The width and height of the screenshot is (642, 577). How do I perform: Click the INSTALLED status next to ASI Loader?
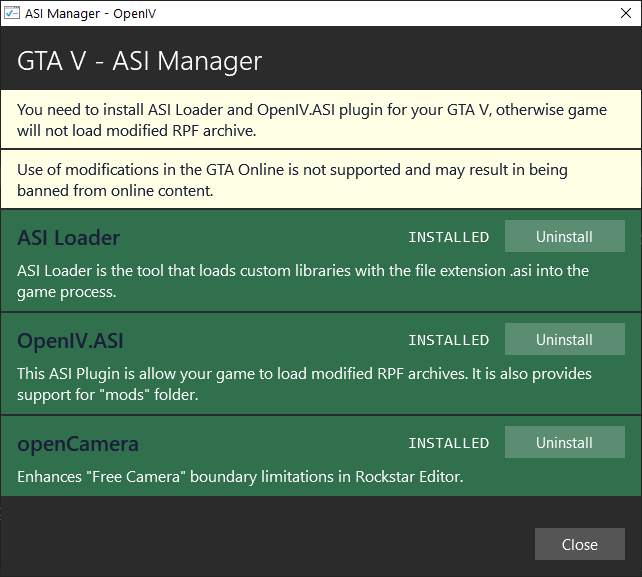click(449, 237)
